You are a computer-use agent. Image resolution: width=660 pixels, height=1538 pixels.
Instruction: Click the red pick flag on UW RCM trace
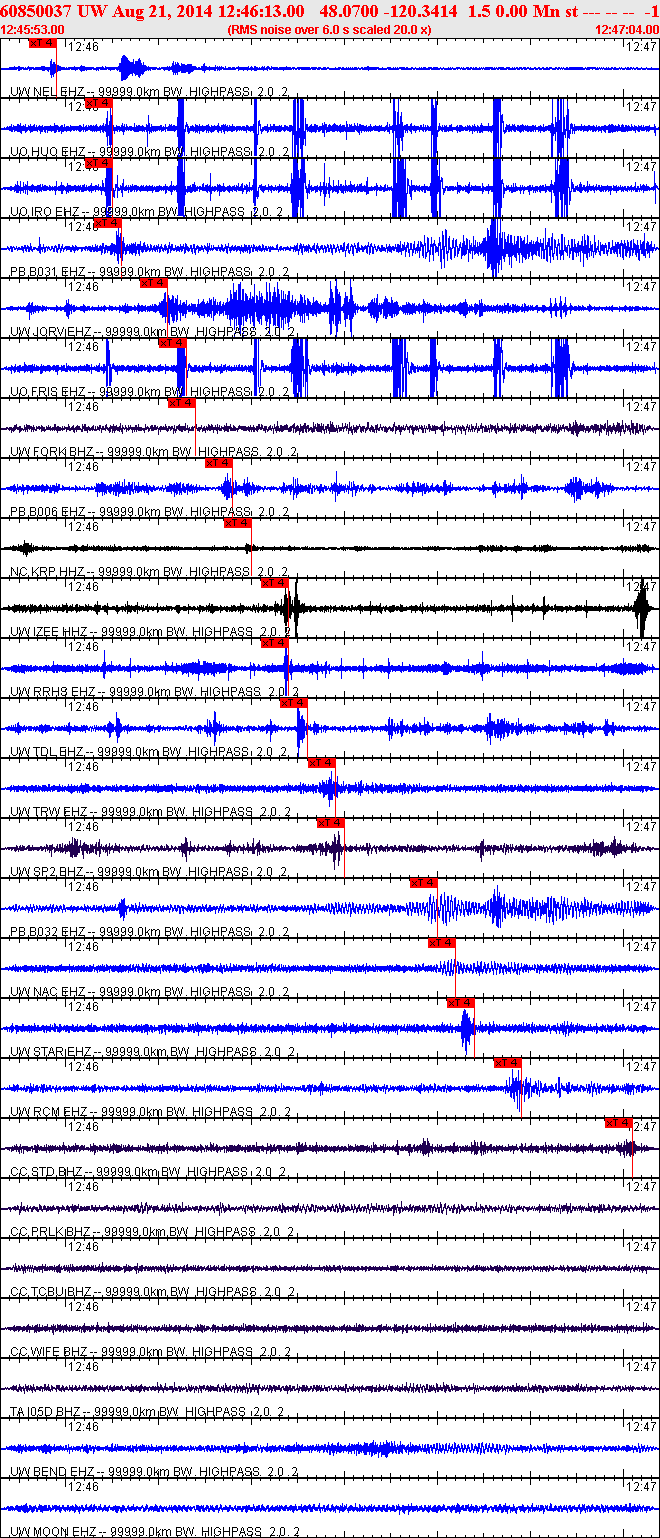pos(507,1063)
